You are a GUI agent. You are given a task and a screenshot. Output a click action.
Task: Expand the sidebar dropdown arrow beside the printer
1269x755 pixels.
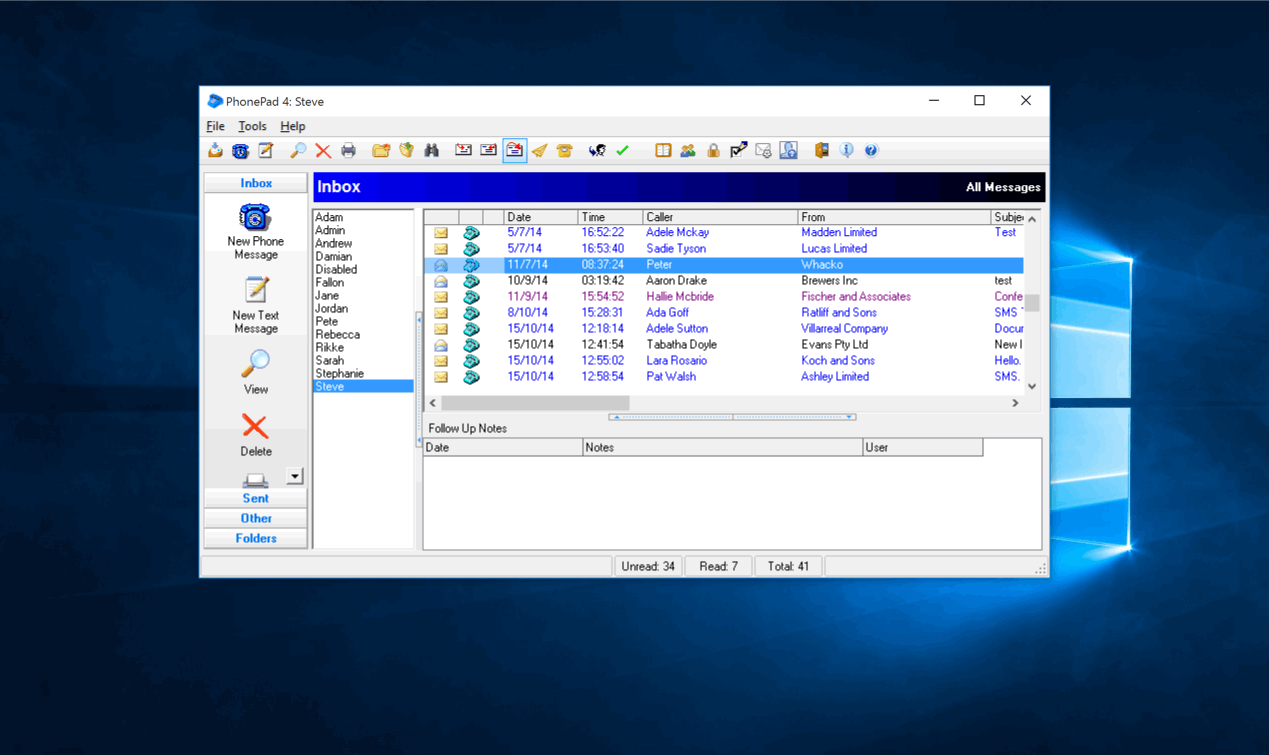(x=294, y=477)
